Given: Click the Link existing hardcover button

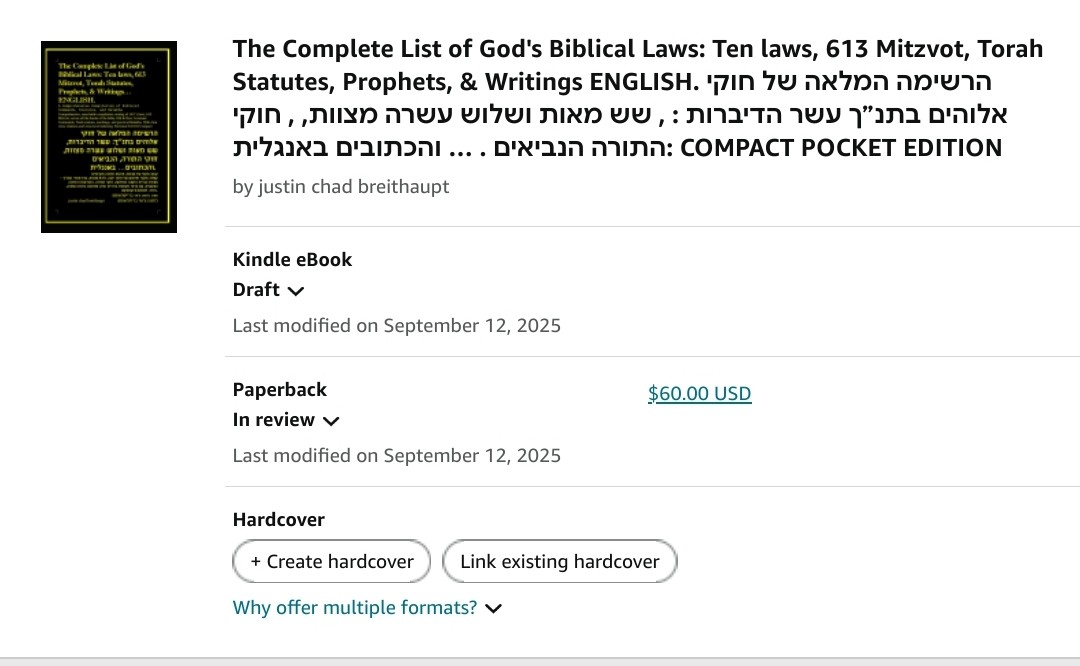Looking at the screenshot, I should 559,561.
